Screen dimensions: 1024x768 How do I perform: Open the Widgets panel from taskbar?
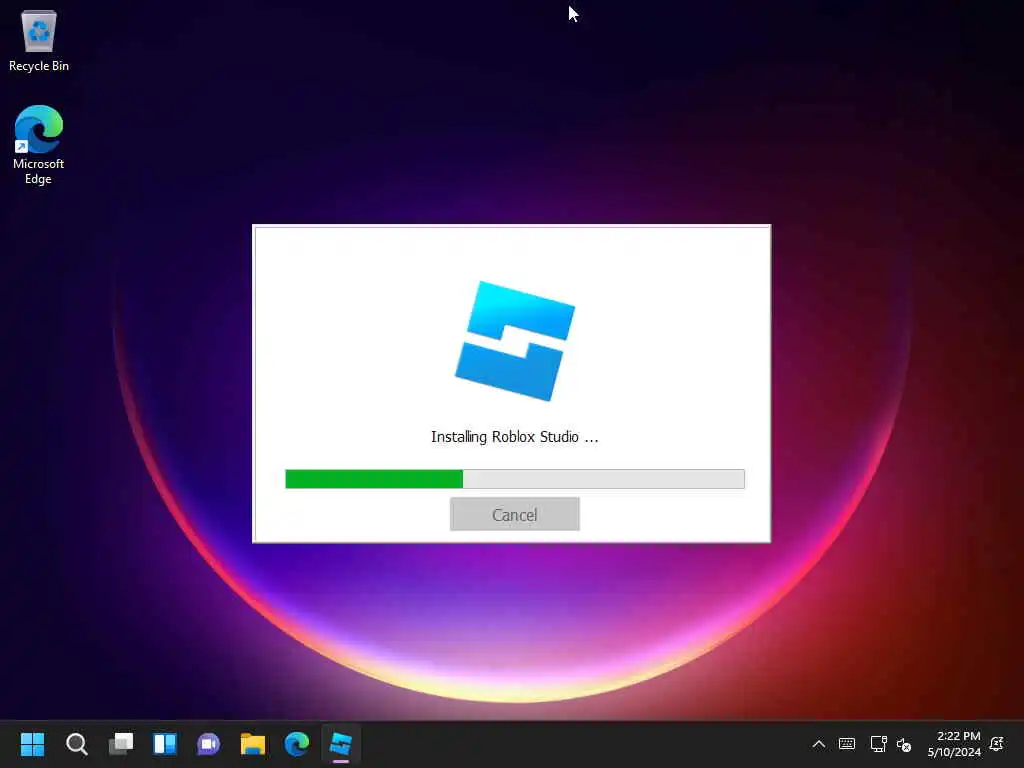[165, 744]
